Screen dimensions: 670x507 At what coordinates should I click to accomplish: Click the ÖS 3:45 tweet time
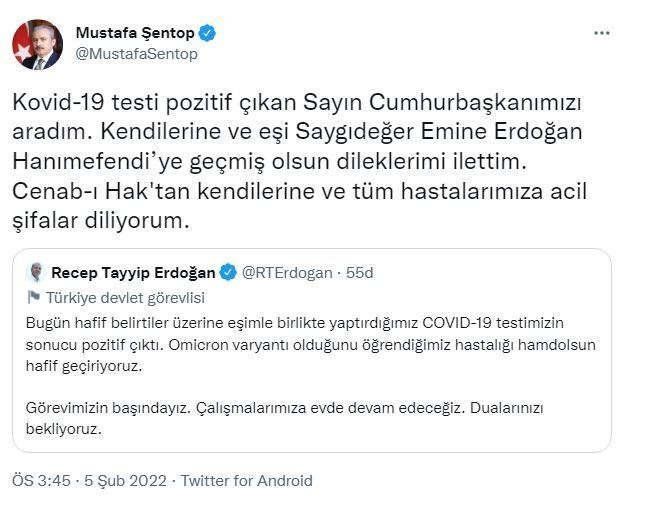point(42,481)
